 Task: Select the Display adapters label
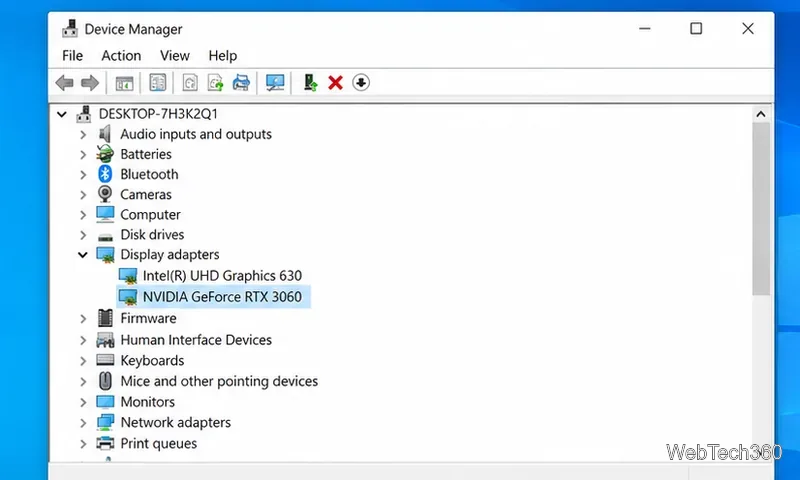[x=170, y=255]
